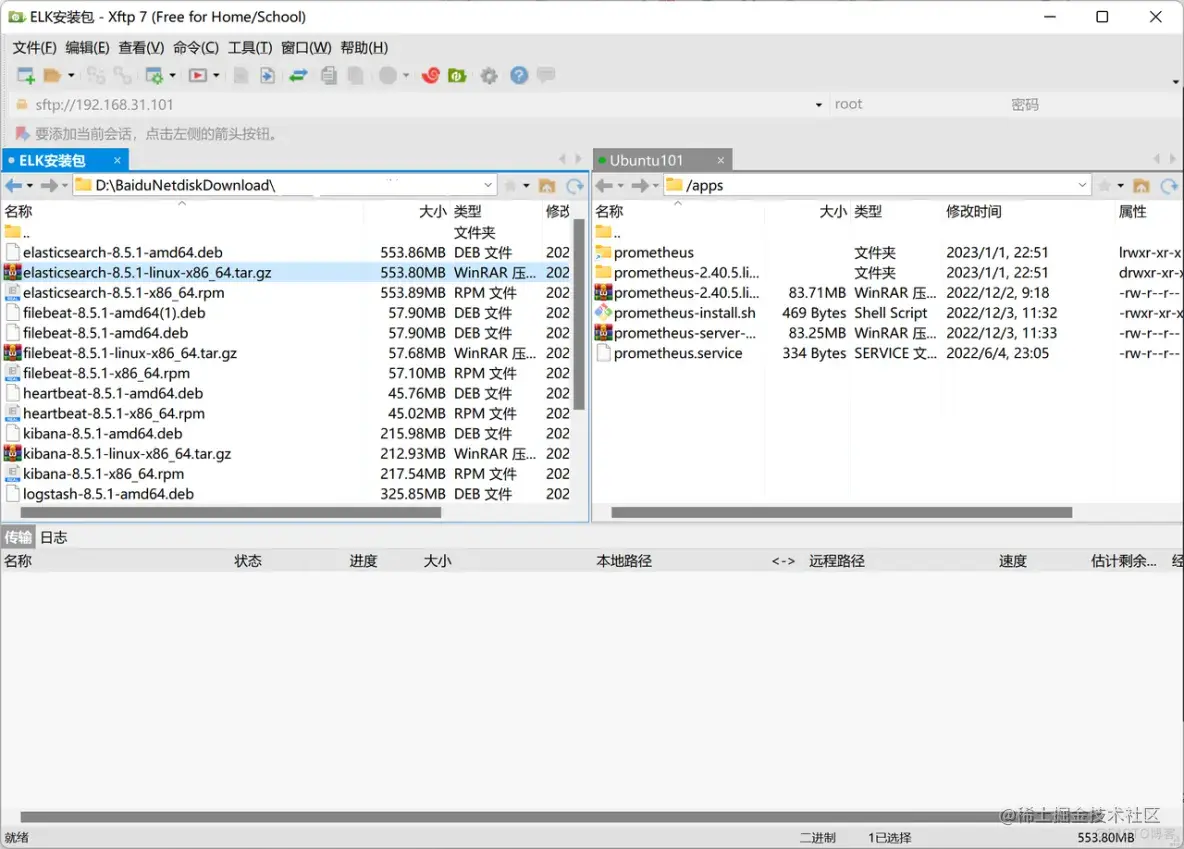Screen dimensions: 1184x849
Task: Sort remote files by 修改时间 column
Action: tap(973, 211)
